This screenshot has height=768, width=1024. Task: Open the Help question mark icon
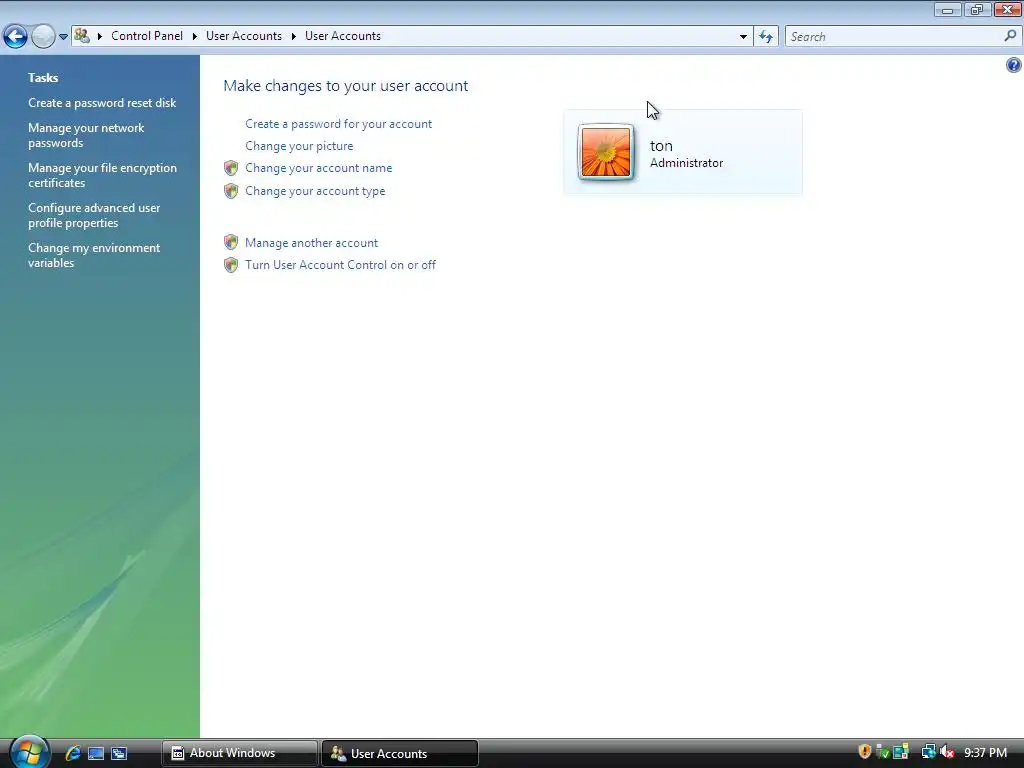(x=1014, y=65)
